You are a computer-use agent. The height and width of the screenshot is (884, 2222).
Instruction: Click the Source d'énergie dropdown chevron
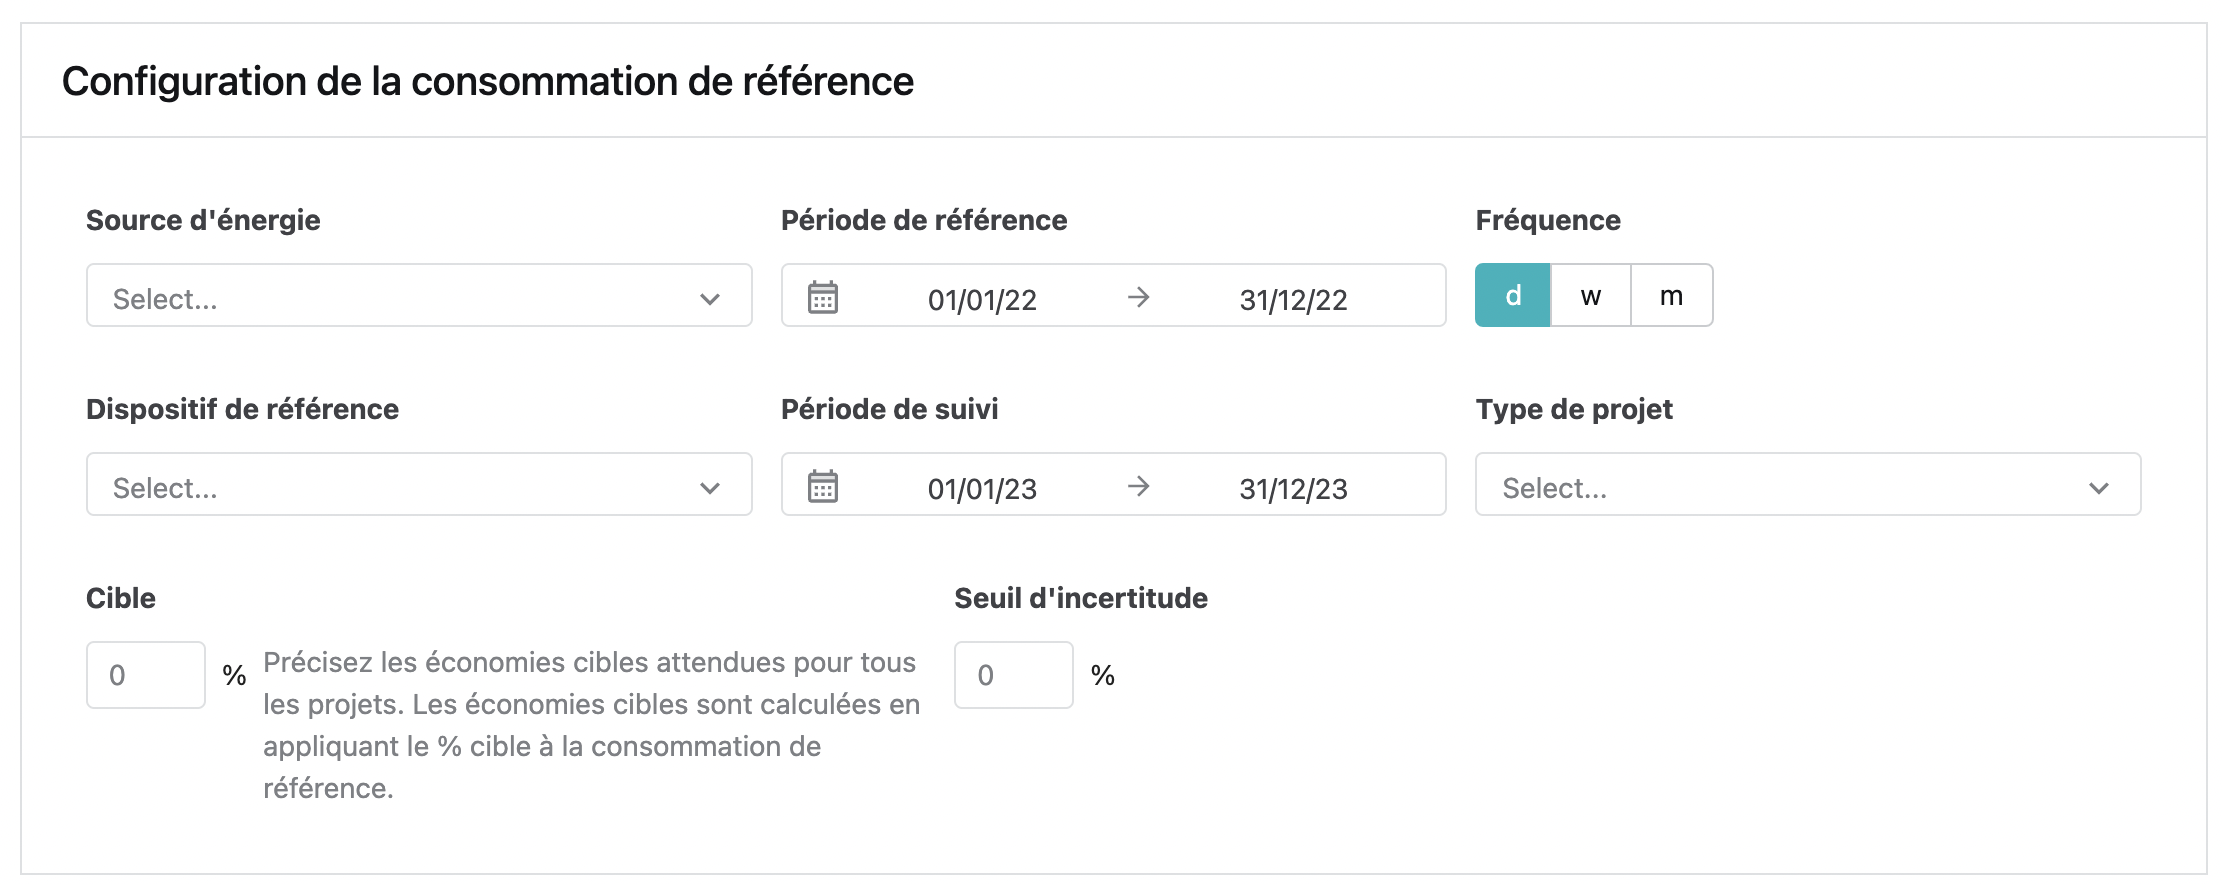pyautogui.click(x=710, y=299)
